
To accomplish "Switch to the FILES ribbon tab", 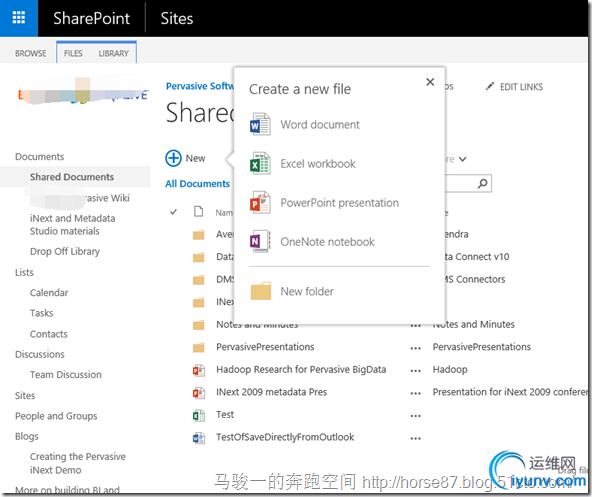I will coord(73,53).
